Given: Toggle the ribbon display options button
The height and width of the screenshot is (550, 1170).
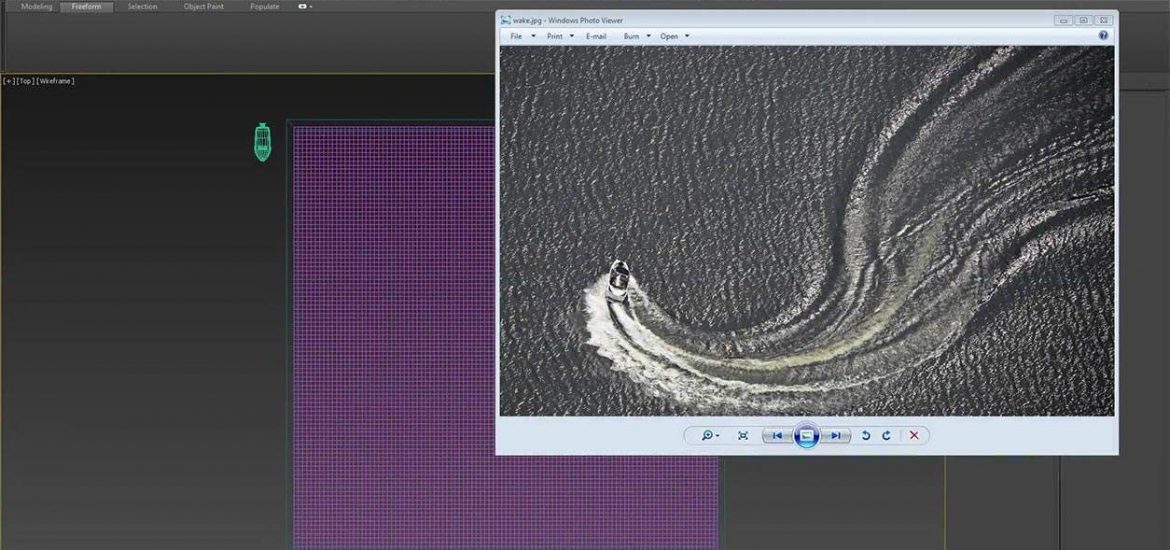Looking at the screenshot, I should point(305,7).
